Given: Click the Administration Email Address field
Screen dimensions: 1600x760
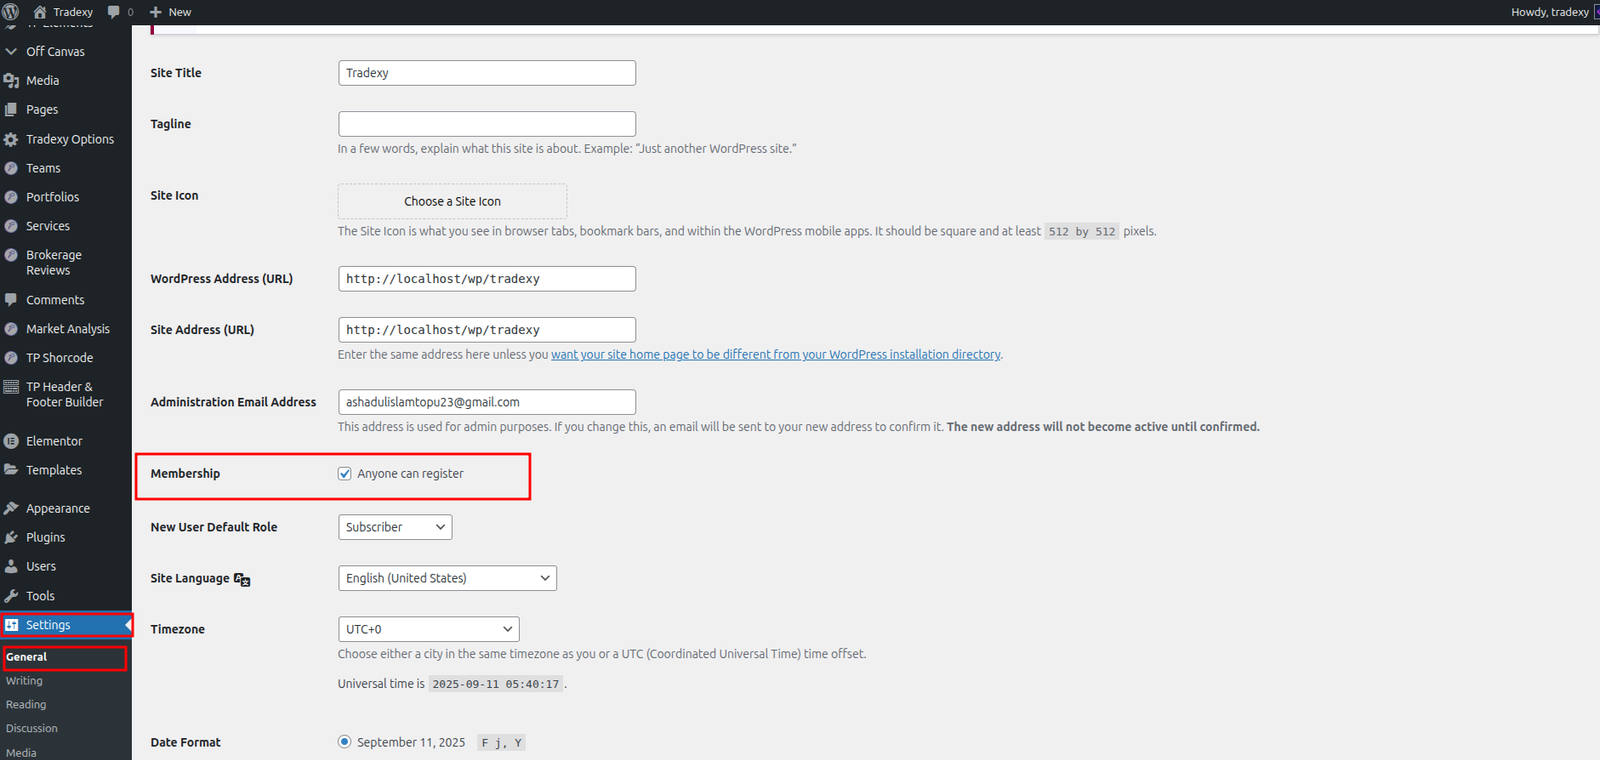Looking at the screenshot, I should pos(487,402).
